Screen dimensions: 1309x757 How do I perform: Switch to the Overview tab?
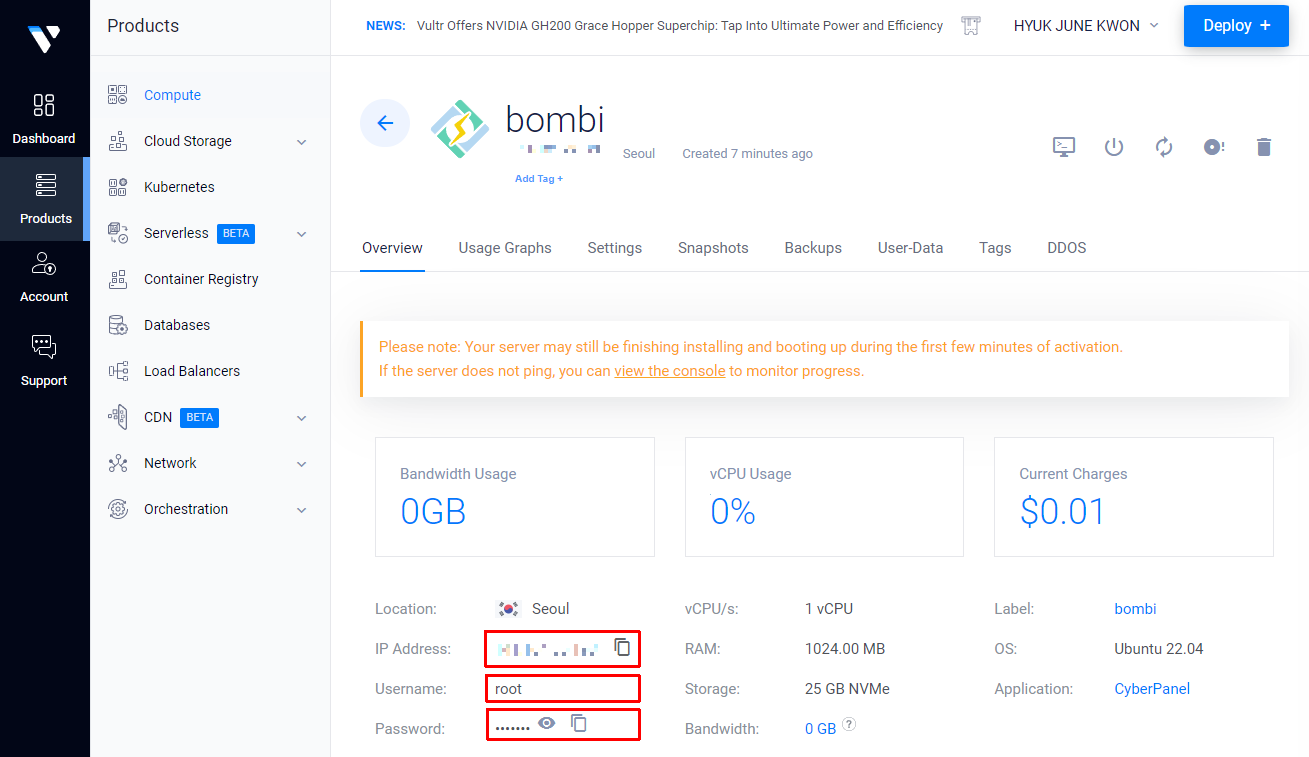tap(392, 248)
